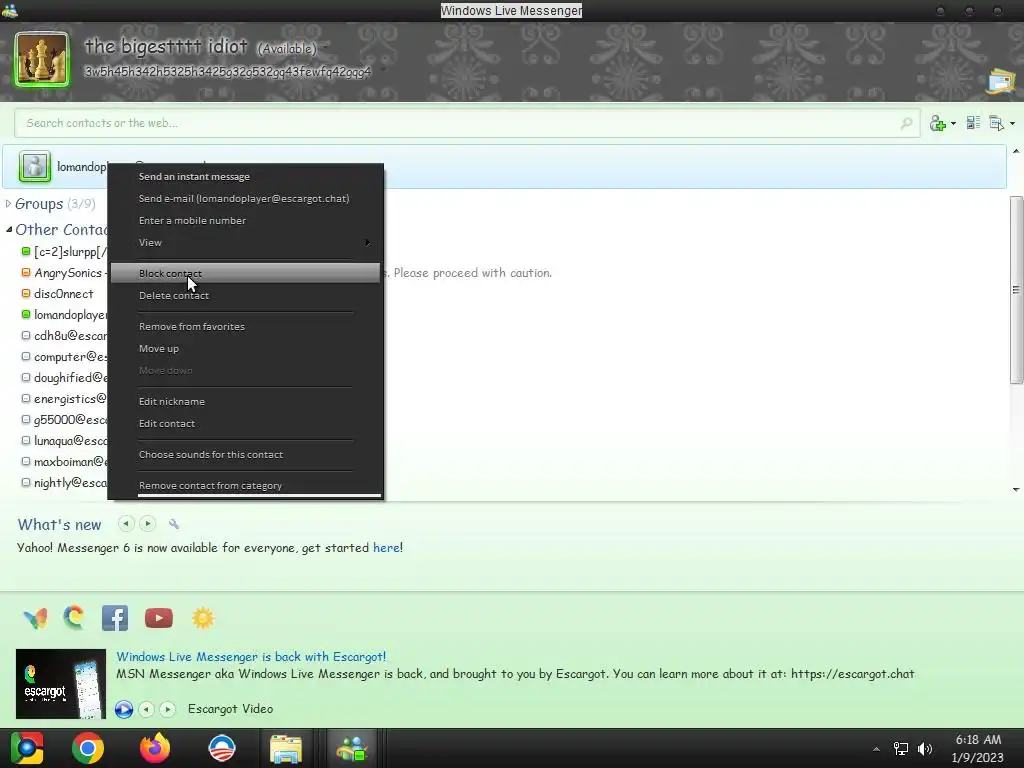Select the lunaqua@ contact
This screenshot has height=768, width=1024.
pos(65,441)
